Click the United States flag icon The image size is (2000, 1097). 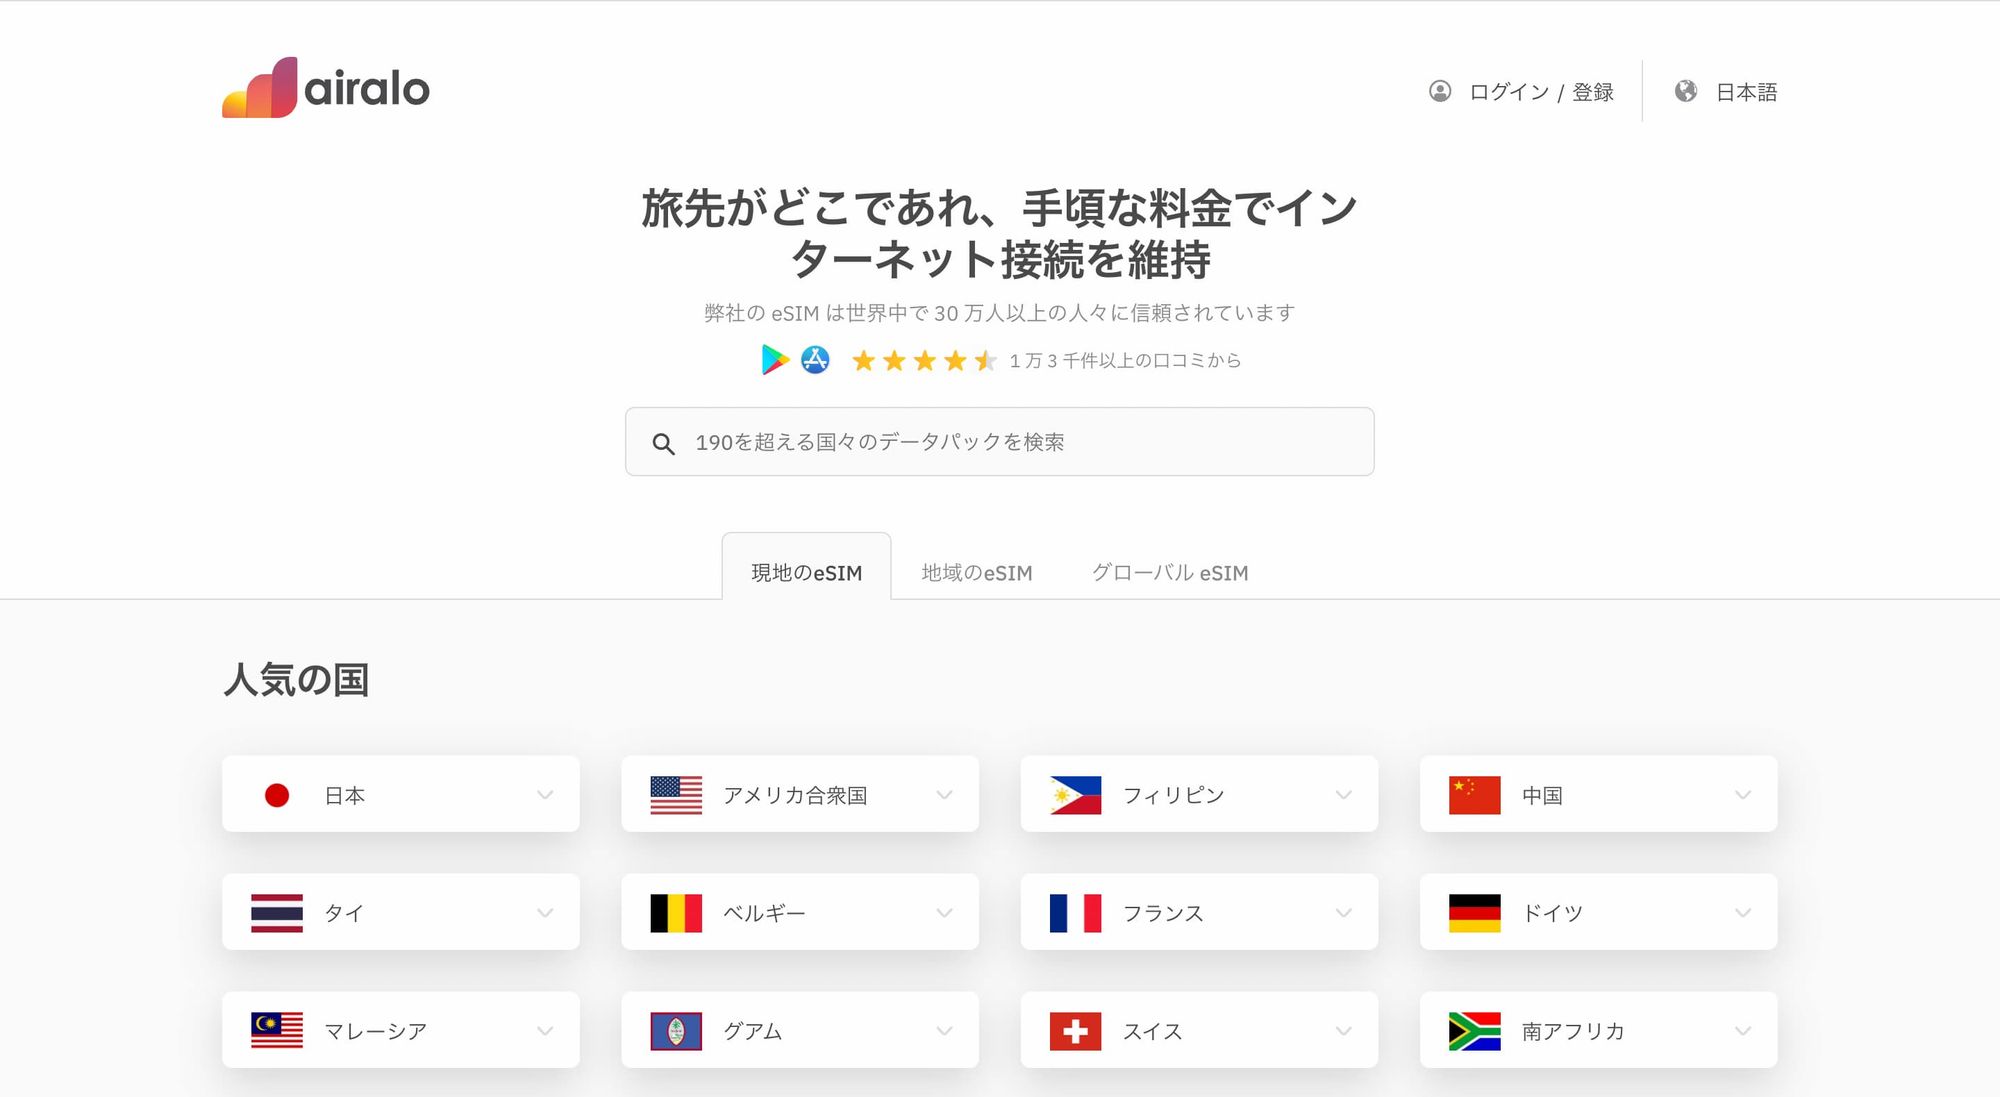(676, 795)
